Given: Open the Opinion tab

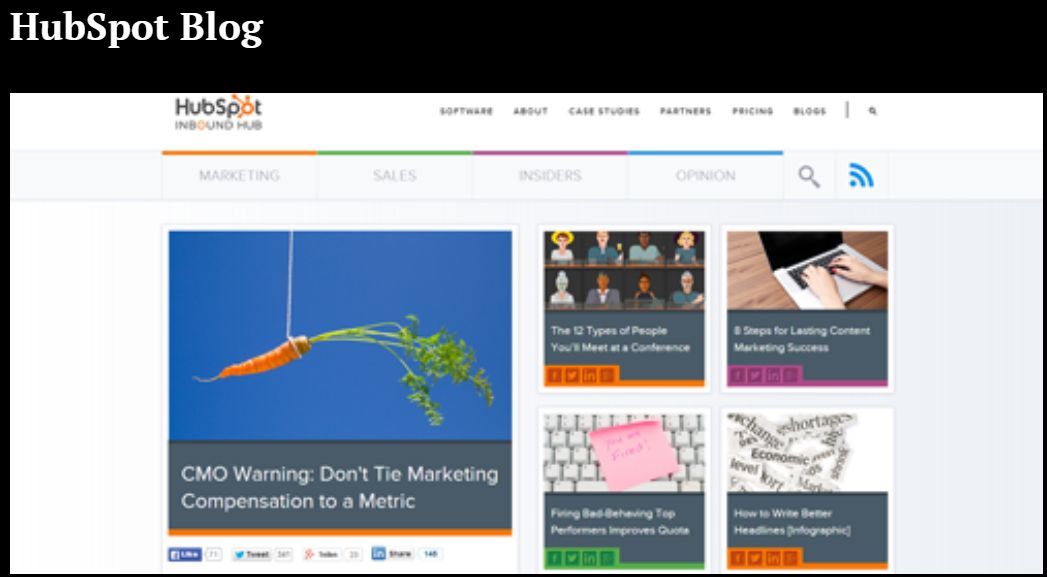Looking at the screenshot, I should [705, 176].
